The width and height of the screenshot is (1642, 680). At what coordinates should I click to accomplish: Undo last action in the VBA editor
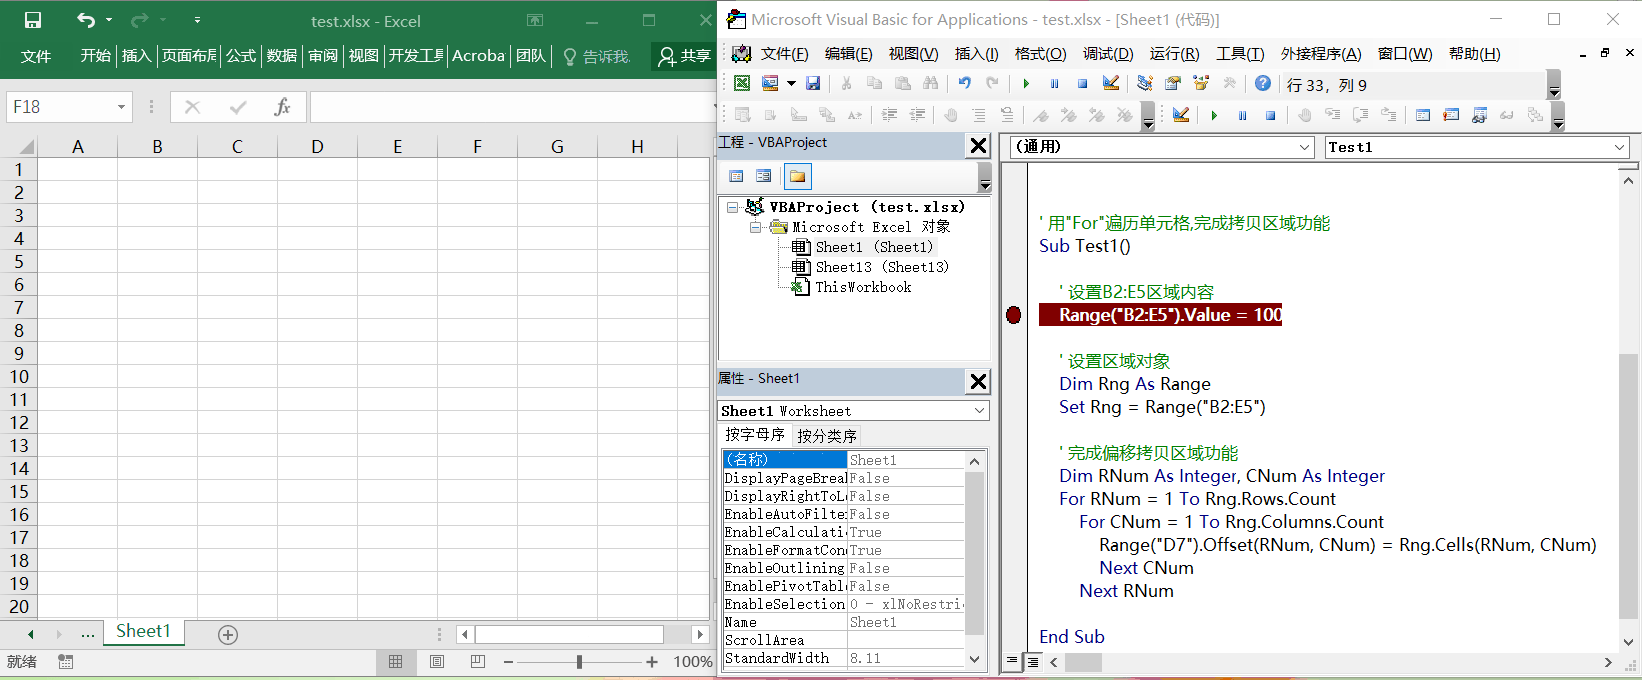(964, 84)
